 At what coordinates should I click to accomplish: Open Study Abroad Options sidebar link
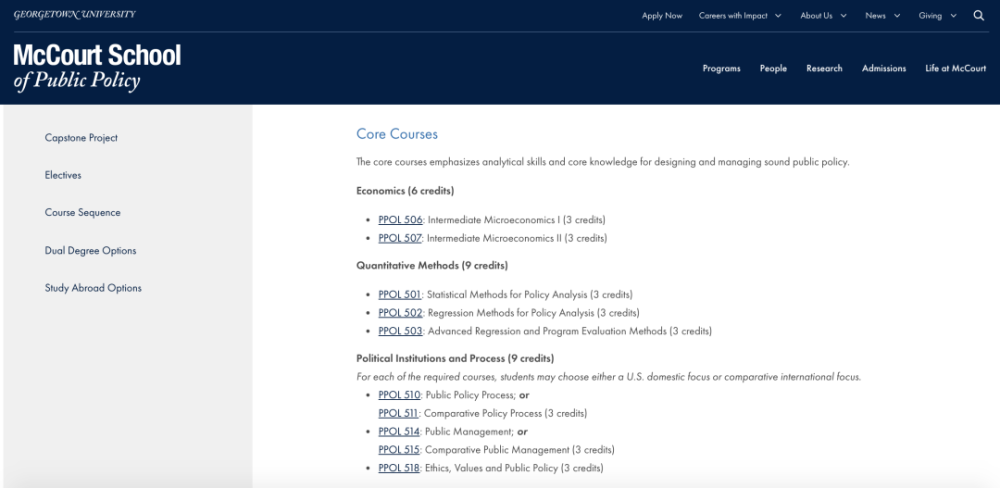93,288
